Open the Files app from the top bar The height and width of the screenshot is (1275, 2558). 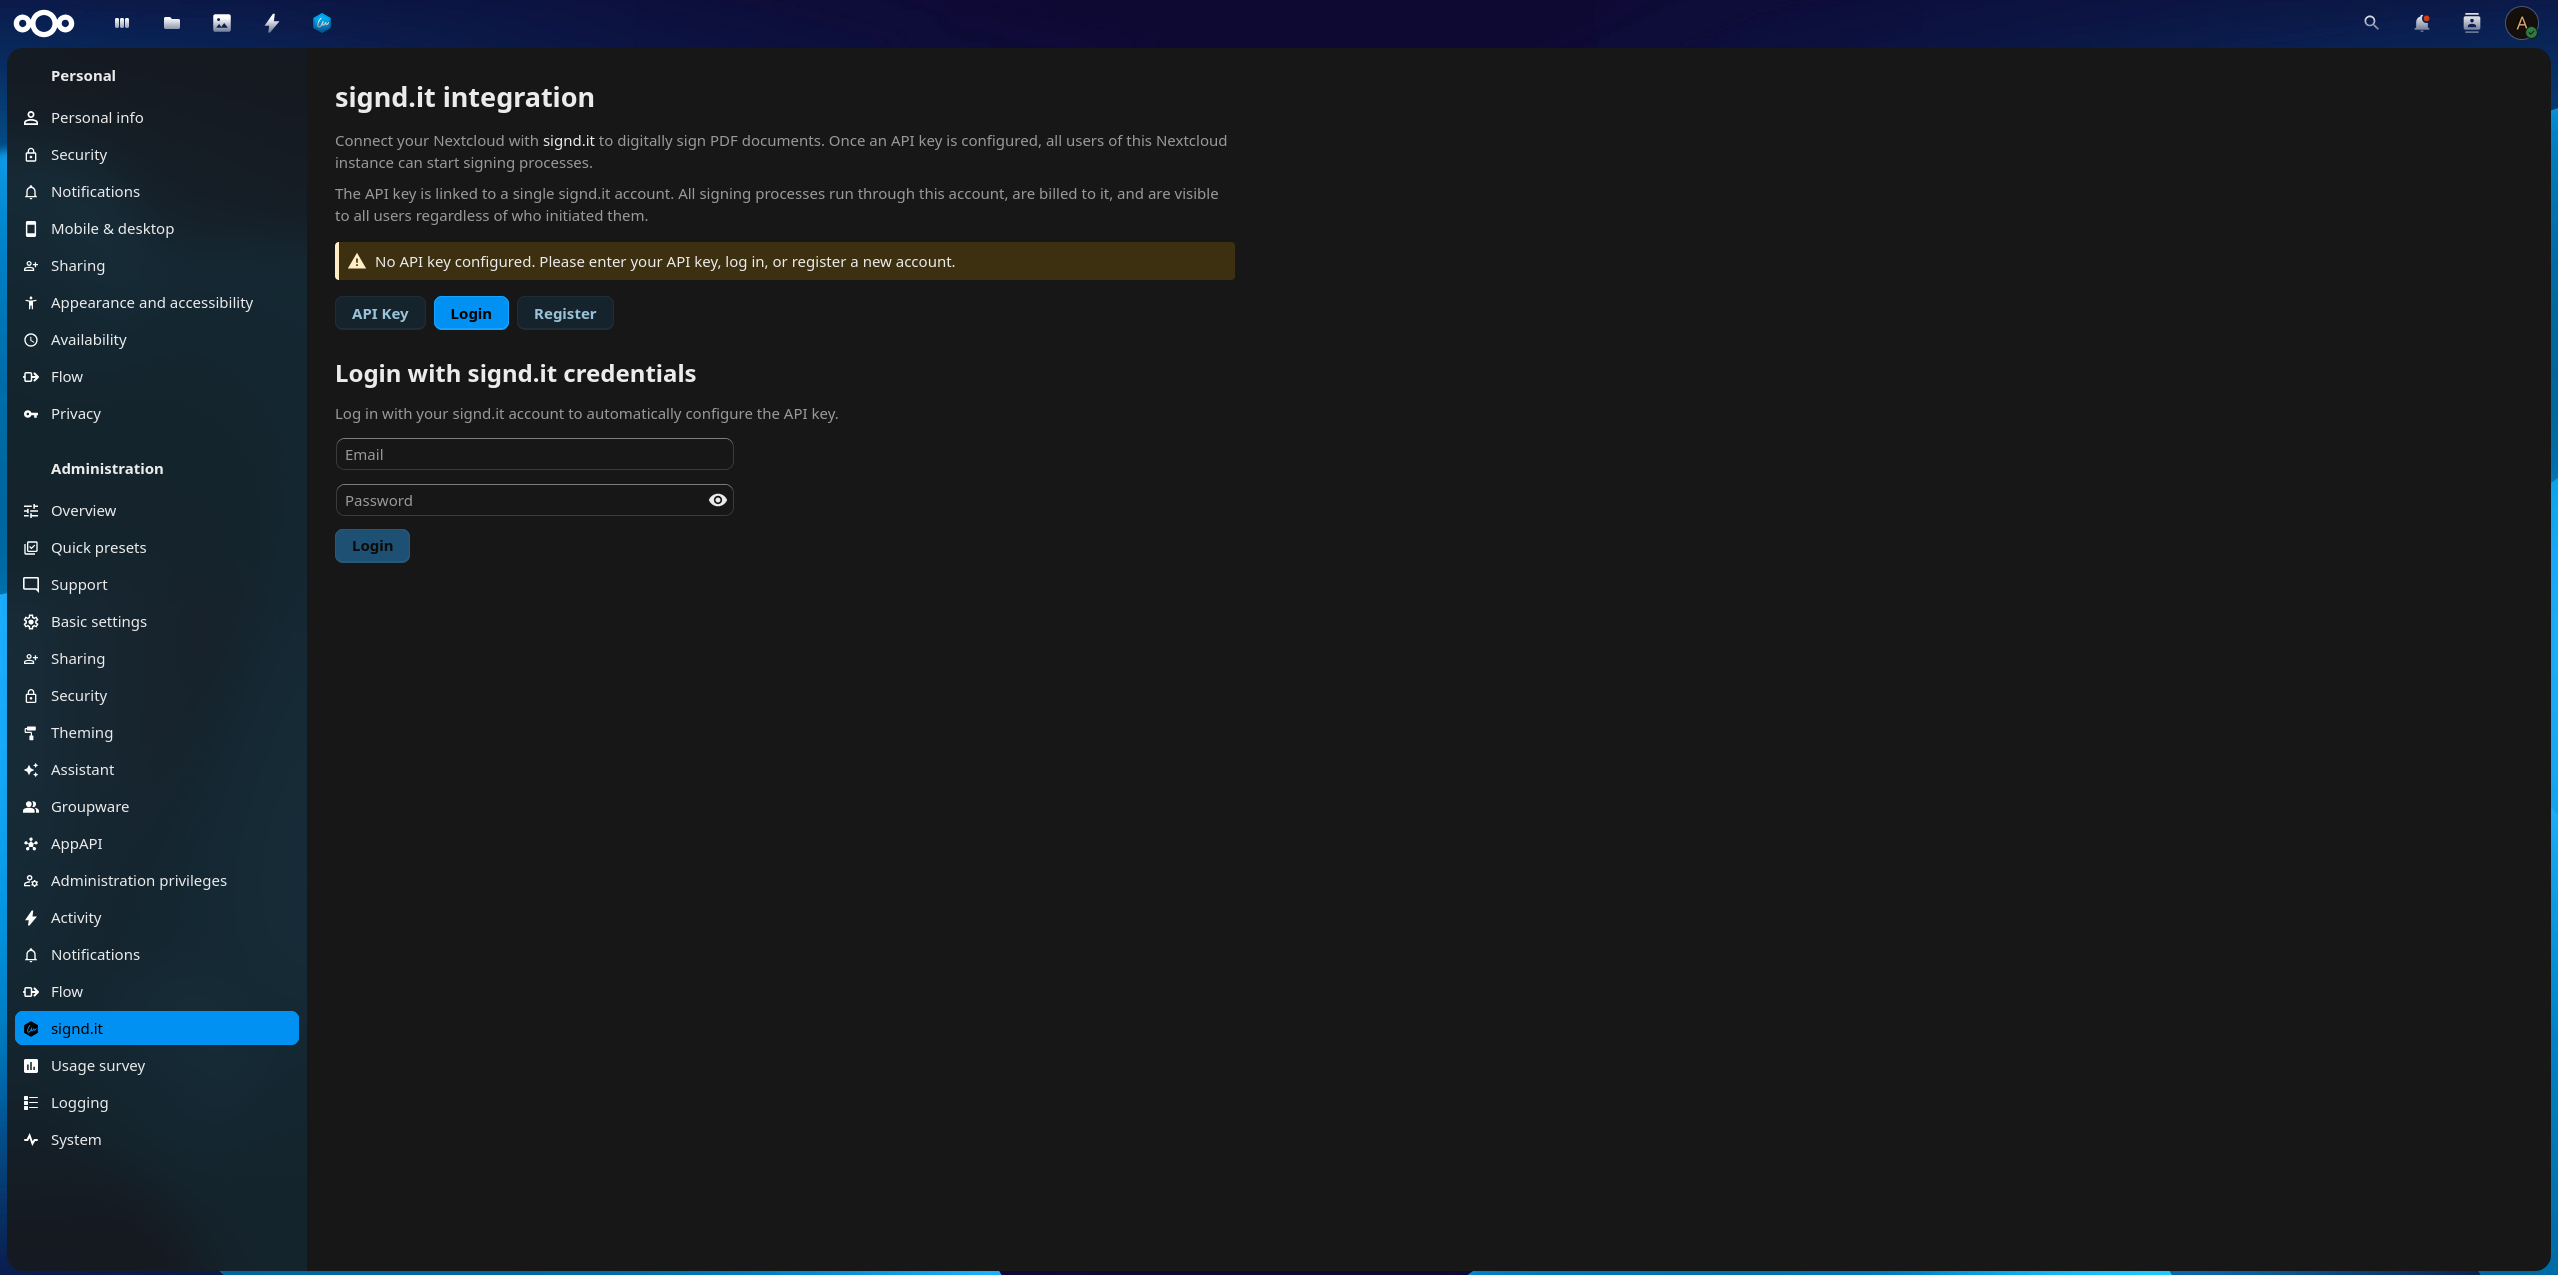171,23
